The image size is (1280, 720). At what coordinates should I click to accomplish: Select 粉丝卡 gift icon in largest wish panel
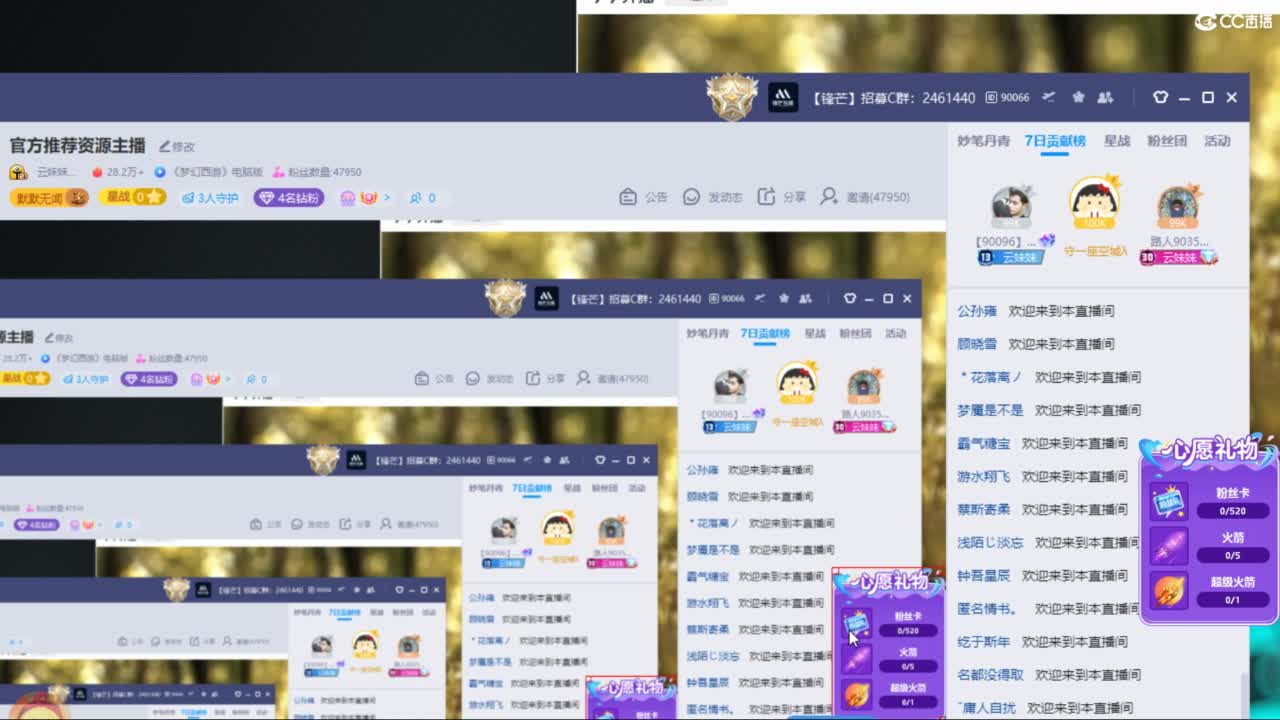(1169, 501)
